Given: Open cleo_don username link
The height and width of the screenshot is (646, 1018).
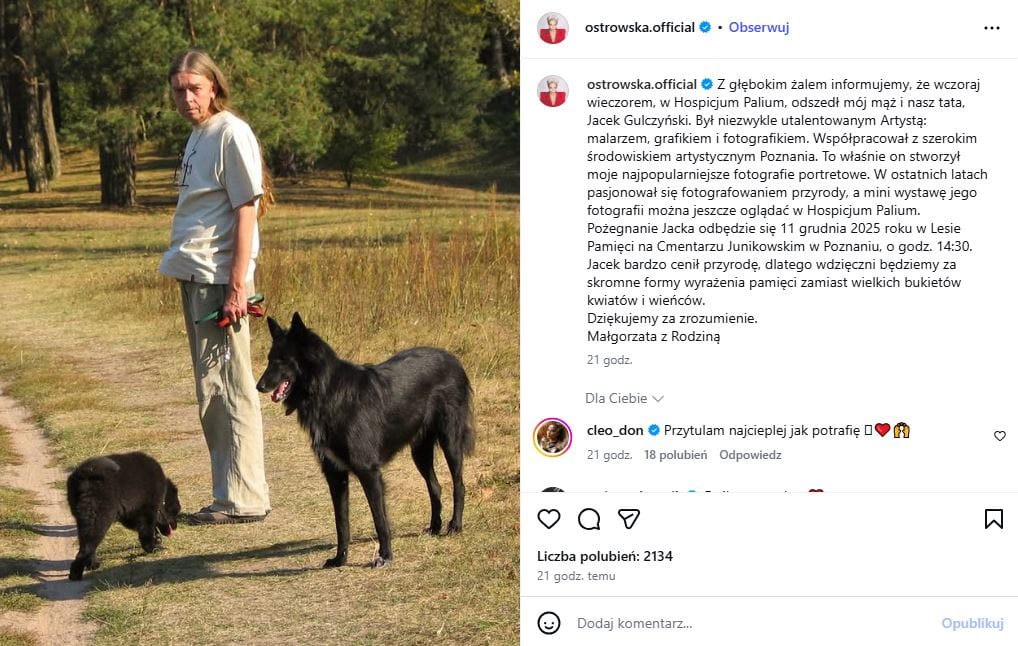Looking at the screenshot, I should pyautogui.click(x=615, y=430).
